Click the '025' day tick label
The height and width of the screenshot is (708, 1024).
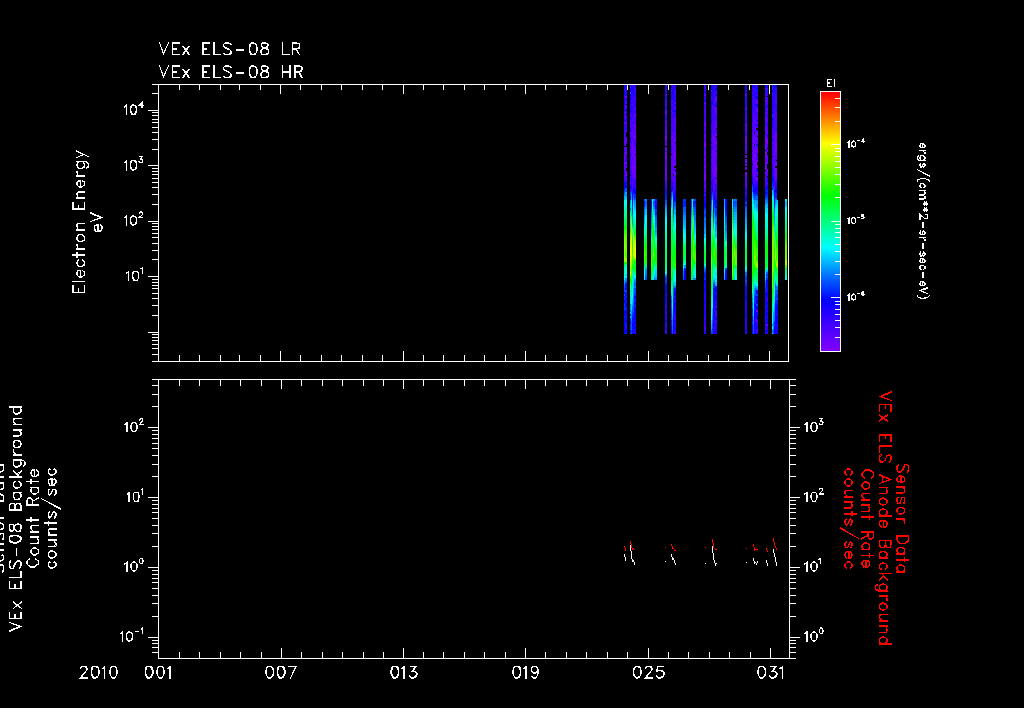click(x=648, y=673)
